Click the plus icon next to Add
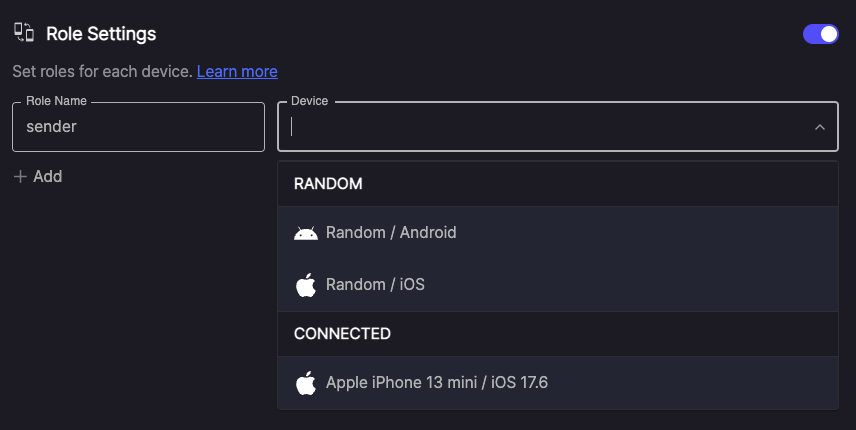The width and height of the screenshot is (856, 430). point(20,177)
